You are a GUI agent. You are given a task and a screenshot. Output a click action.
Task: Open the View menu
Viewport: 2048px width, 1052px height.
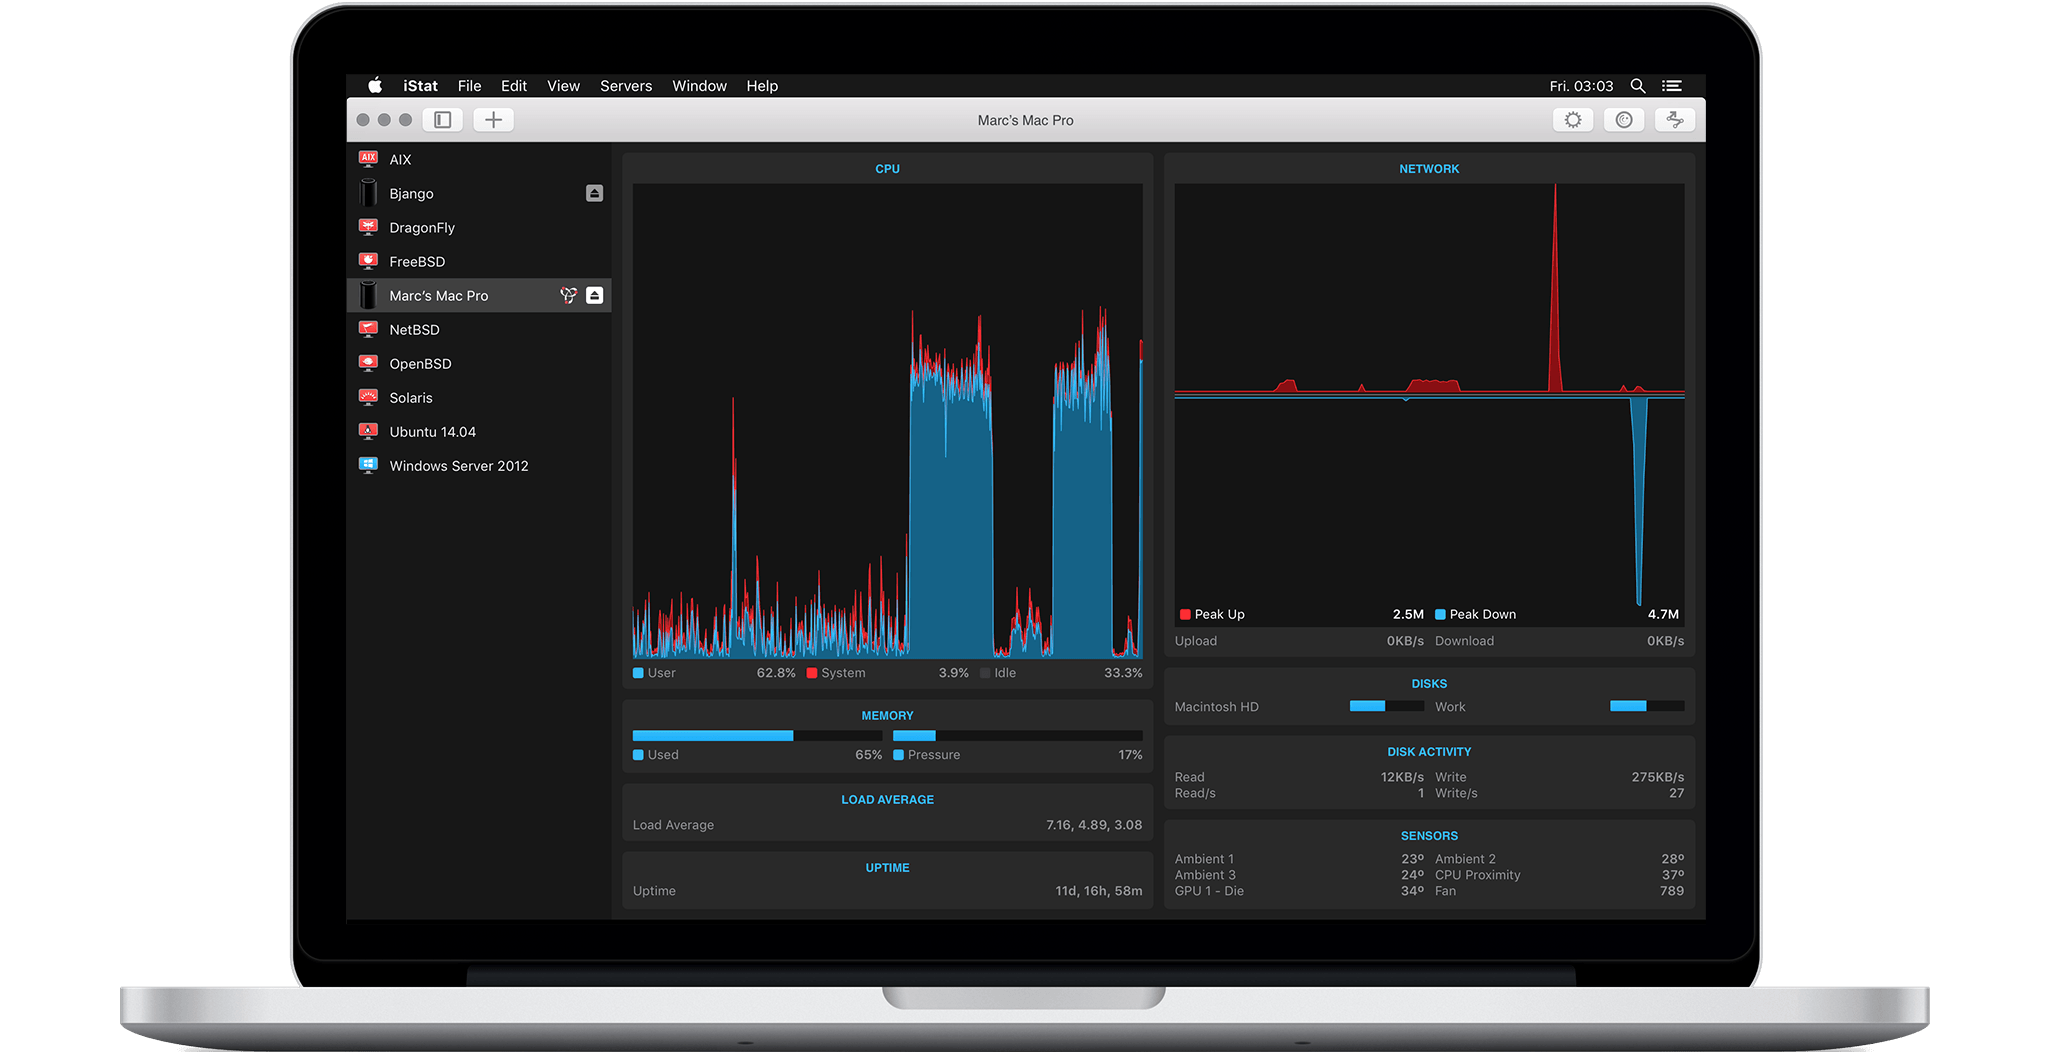point(563,86)
